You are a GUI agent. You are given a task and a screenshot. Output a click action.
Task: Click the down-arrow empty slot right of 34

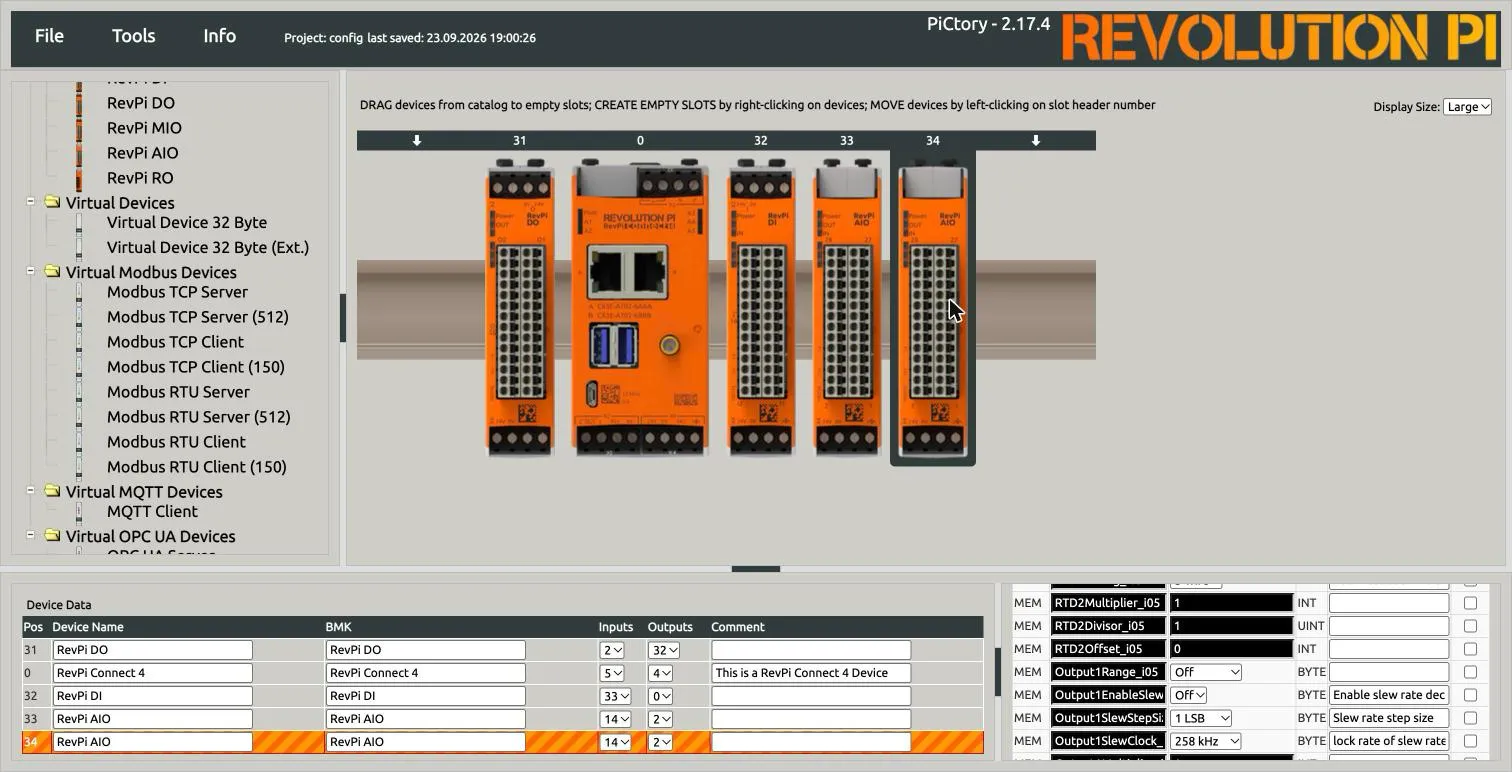(1036, 141)
